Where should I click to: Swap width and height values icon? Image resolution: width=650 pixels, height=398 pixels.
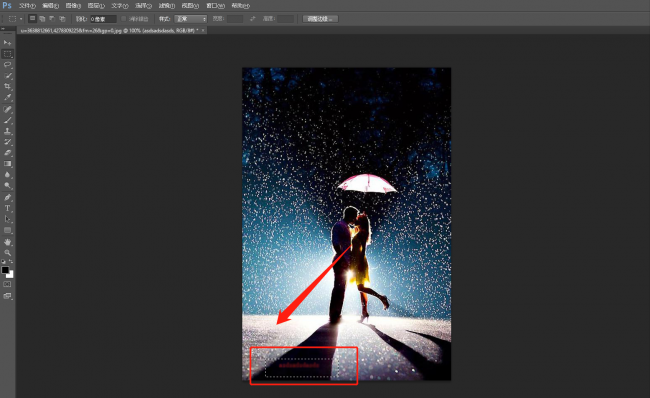coord(252,19)
